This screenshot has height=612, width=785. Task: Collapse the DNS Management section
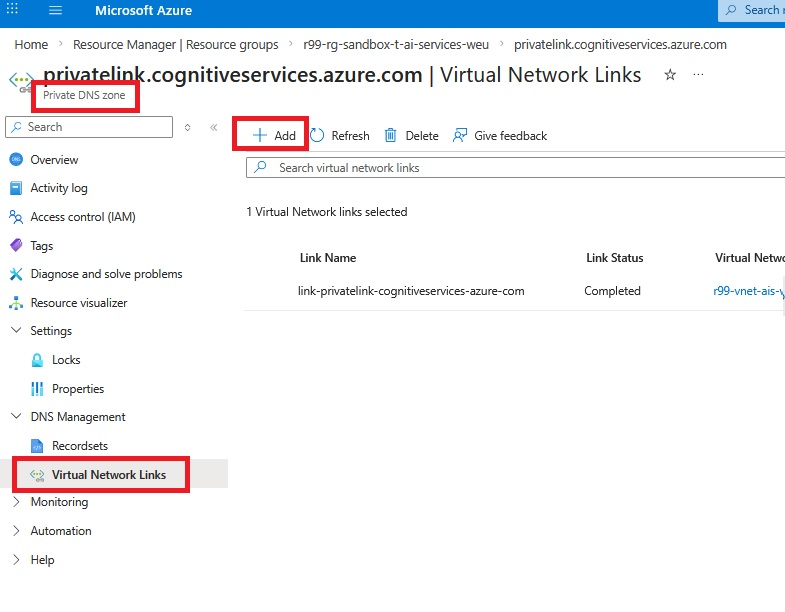[x=16, y=417]
